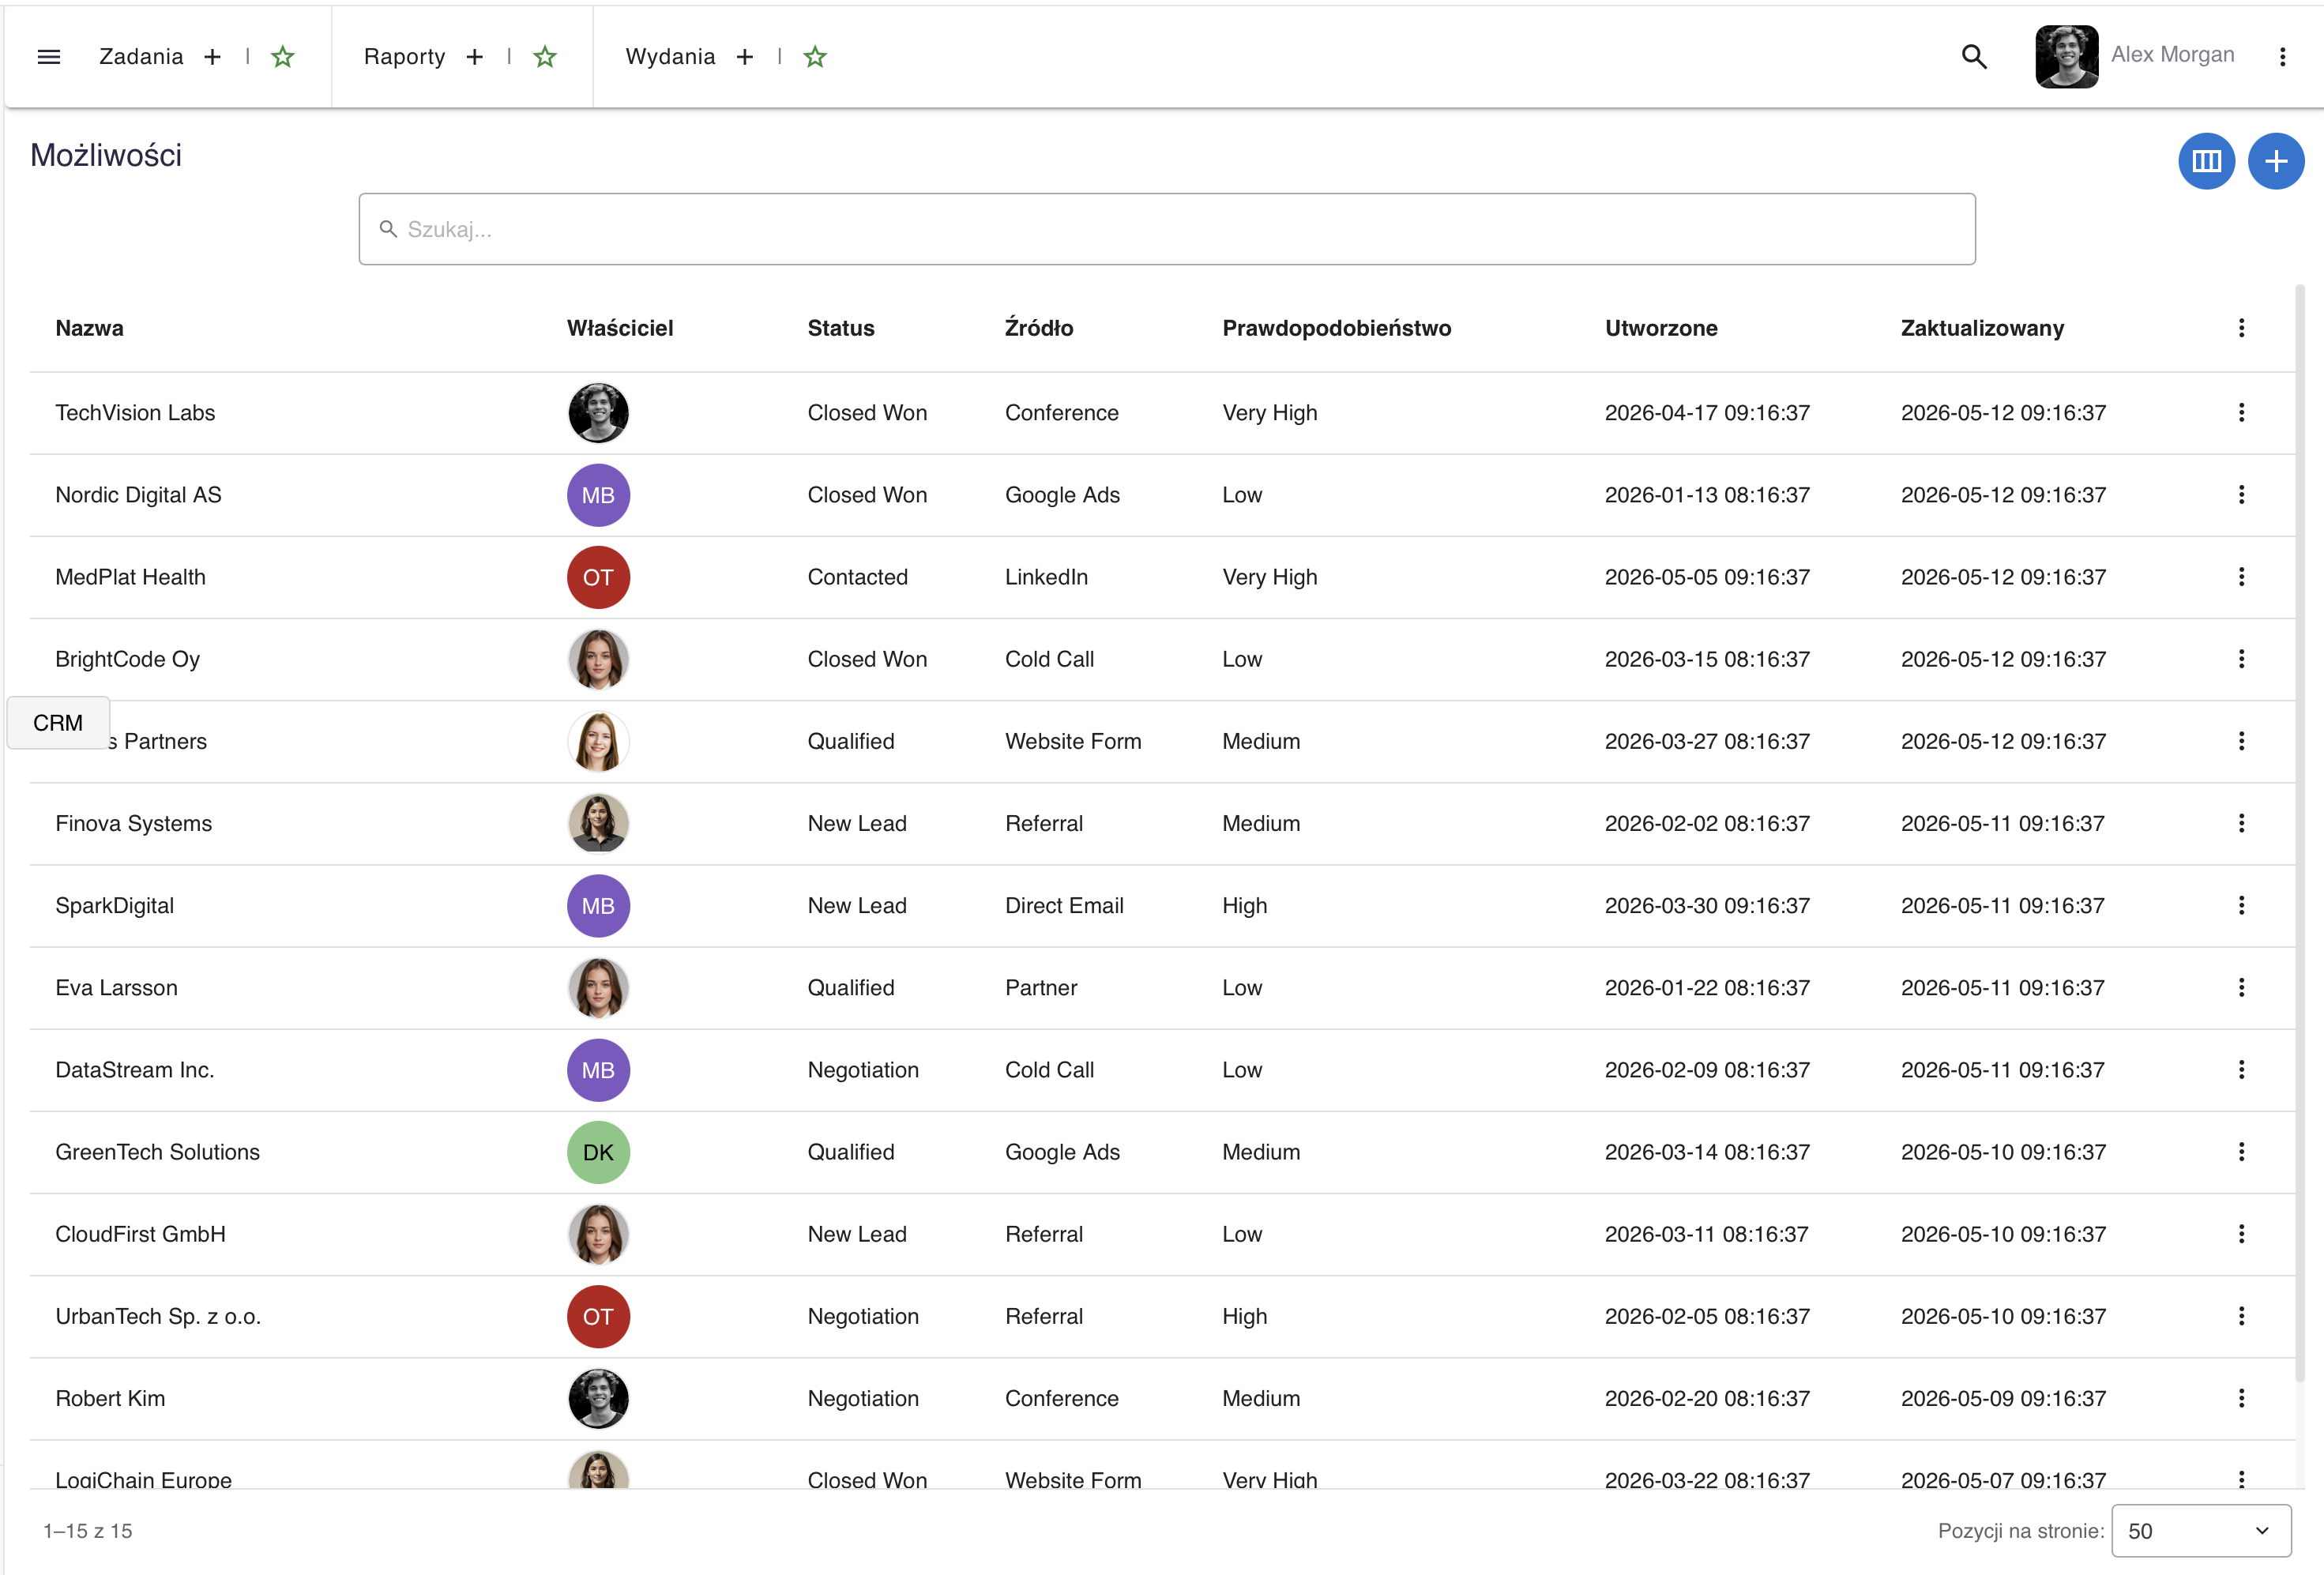Click the MB avatar in Nordic Digital AS row

click(x=598, y=495)
